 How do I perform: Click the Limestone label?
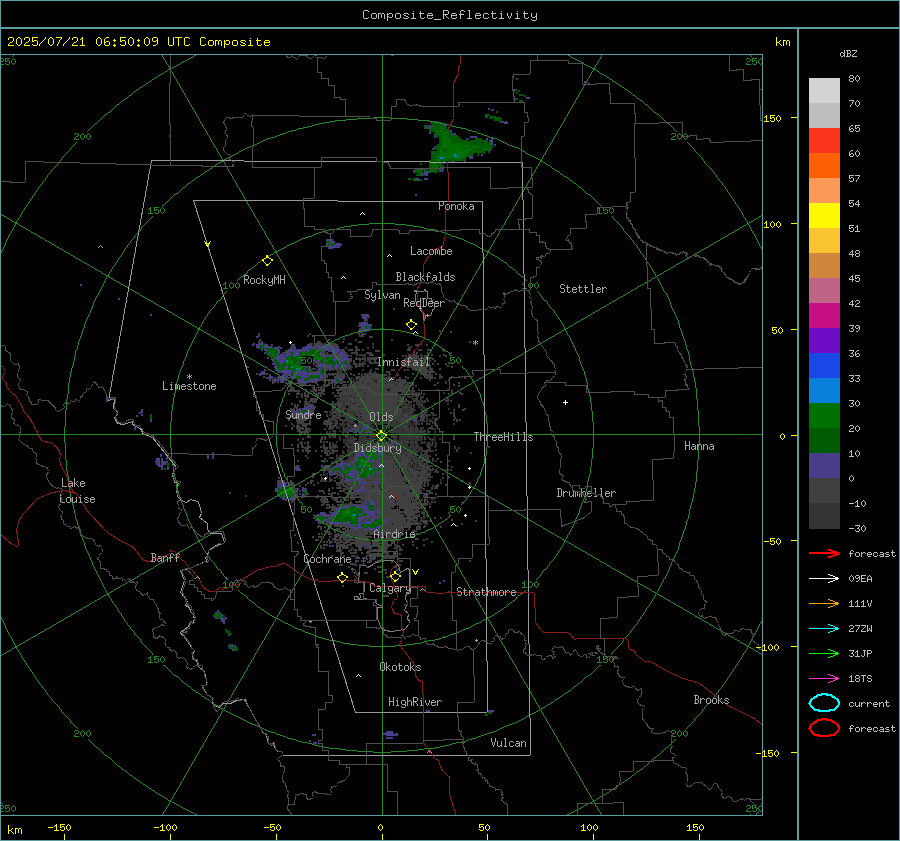pyautogui.click(x=189, y=386)
